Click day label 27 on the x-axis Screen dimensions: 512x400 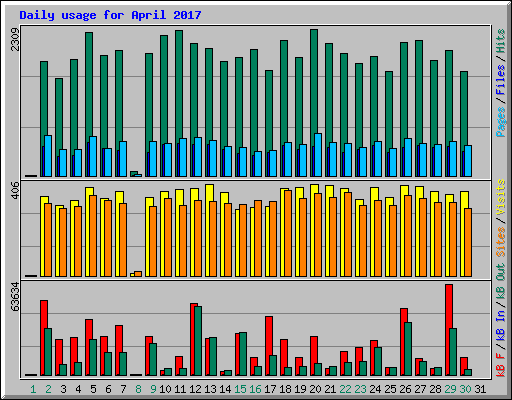click(x=420, y=389)
